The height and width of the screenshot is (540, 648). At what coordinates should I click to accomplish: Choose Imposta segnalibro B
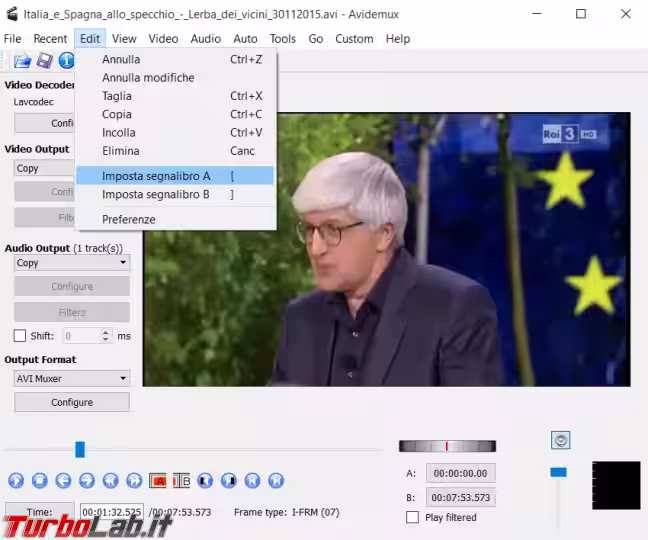click(x=175, y=194)
